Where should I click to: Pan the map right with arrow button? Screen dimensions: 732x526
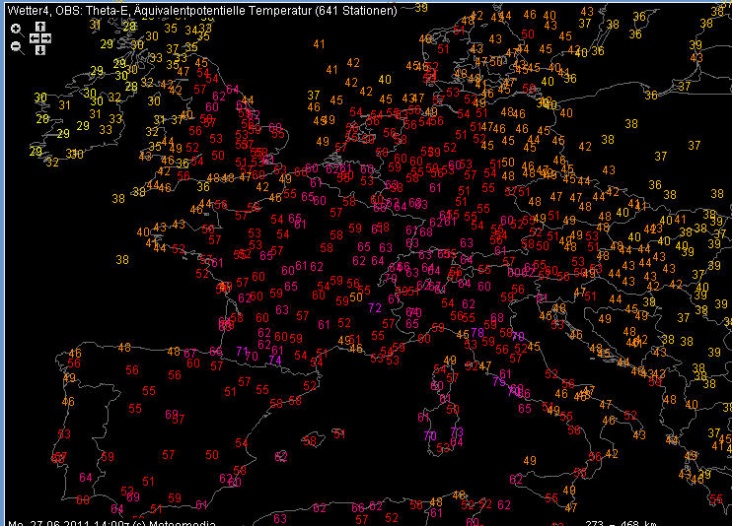47,38
